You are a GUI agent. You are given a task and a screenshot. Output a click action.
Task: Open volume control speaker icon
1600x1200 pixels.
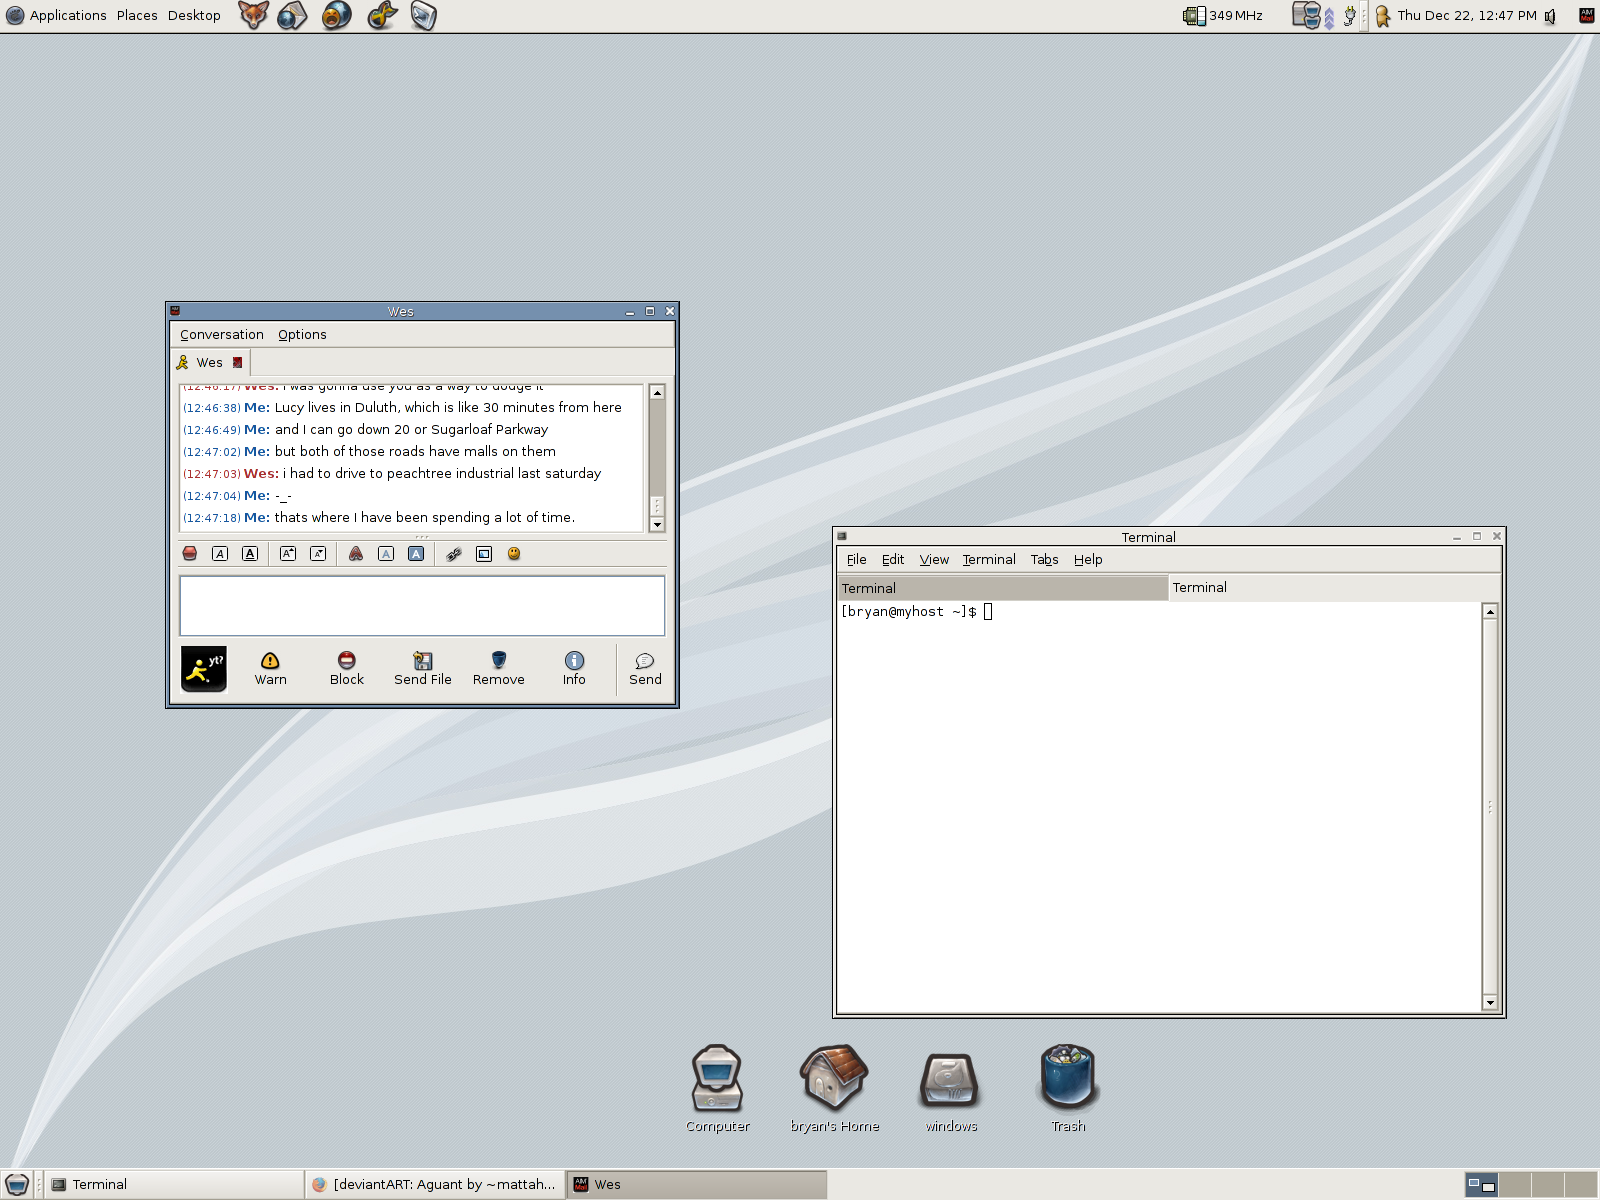[x=1550, y=16]
